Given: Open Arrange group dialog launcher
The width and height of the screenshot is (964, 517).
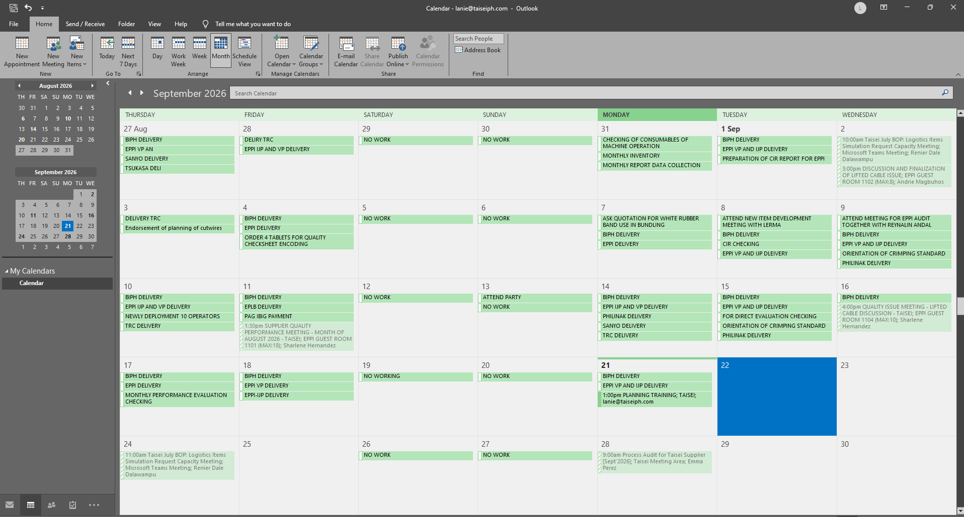Looking at the screenshot, I should [258, 74].
